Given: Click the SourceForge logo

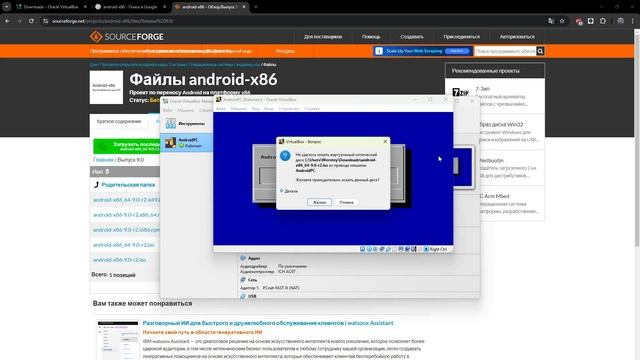Looking at the screenshot, I should pyautogui.click(x=127, y=37).
